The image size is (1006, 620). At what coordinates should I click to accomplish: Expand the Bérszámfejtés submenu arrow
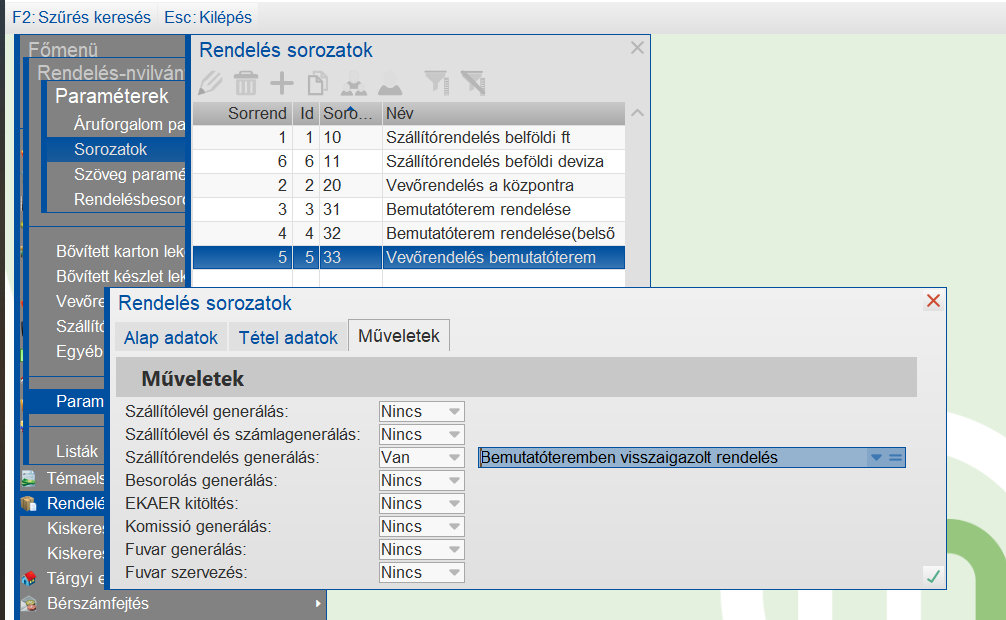click(x=318, y=603)
